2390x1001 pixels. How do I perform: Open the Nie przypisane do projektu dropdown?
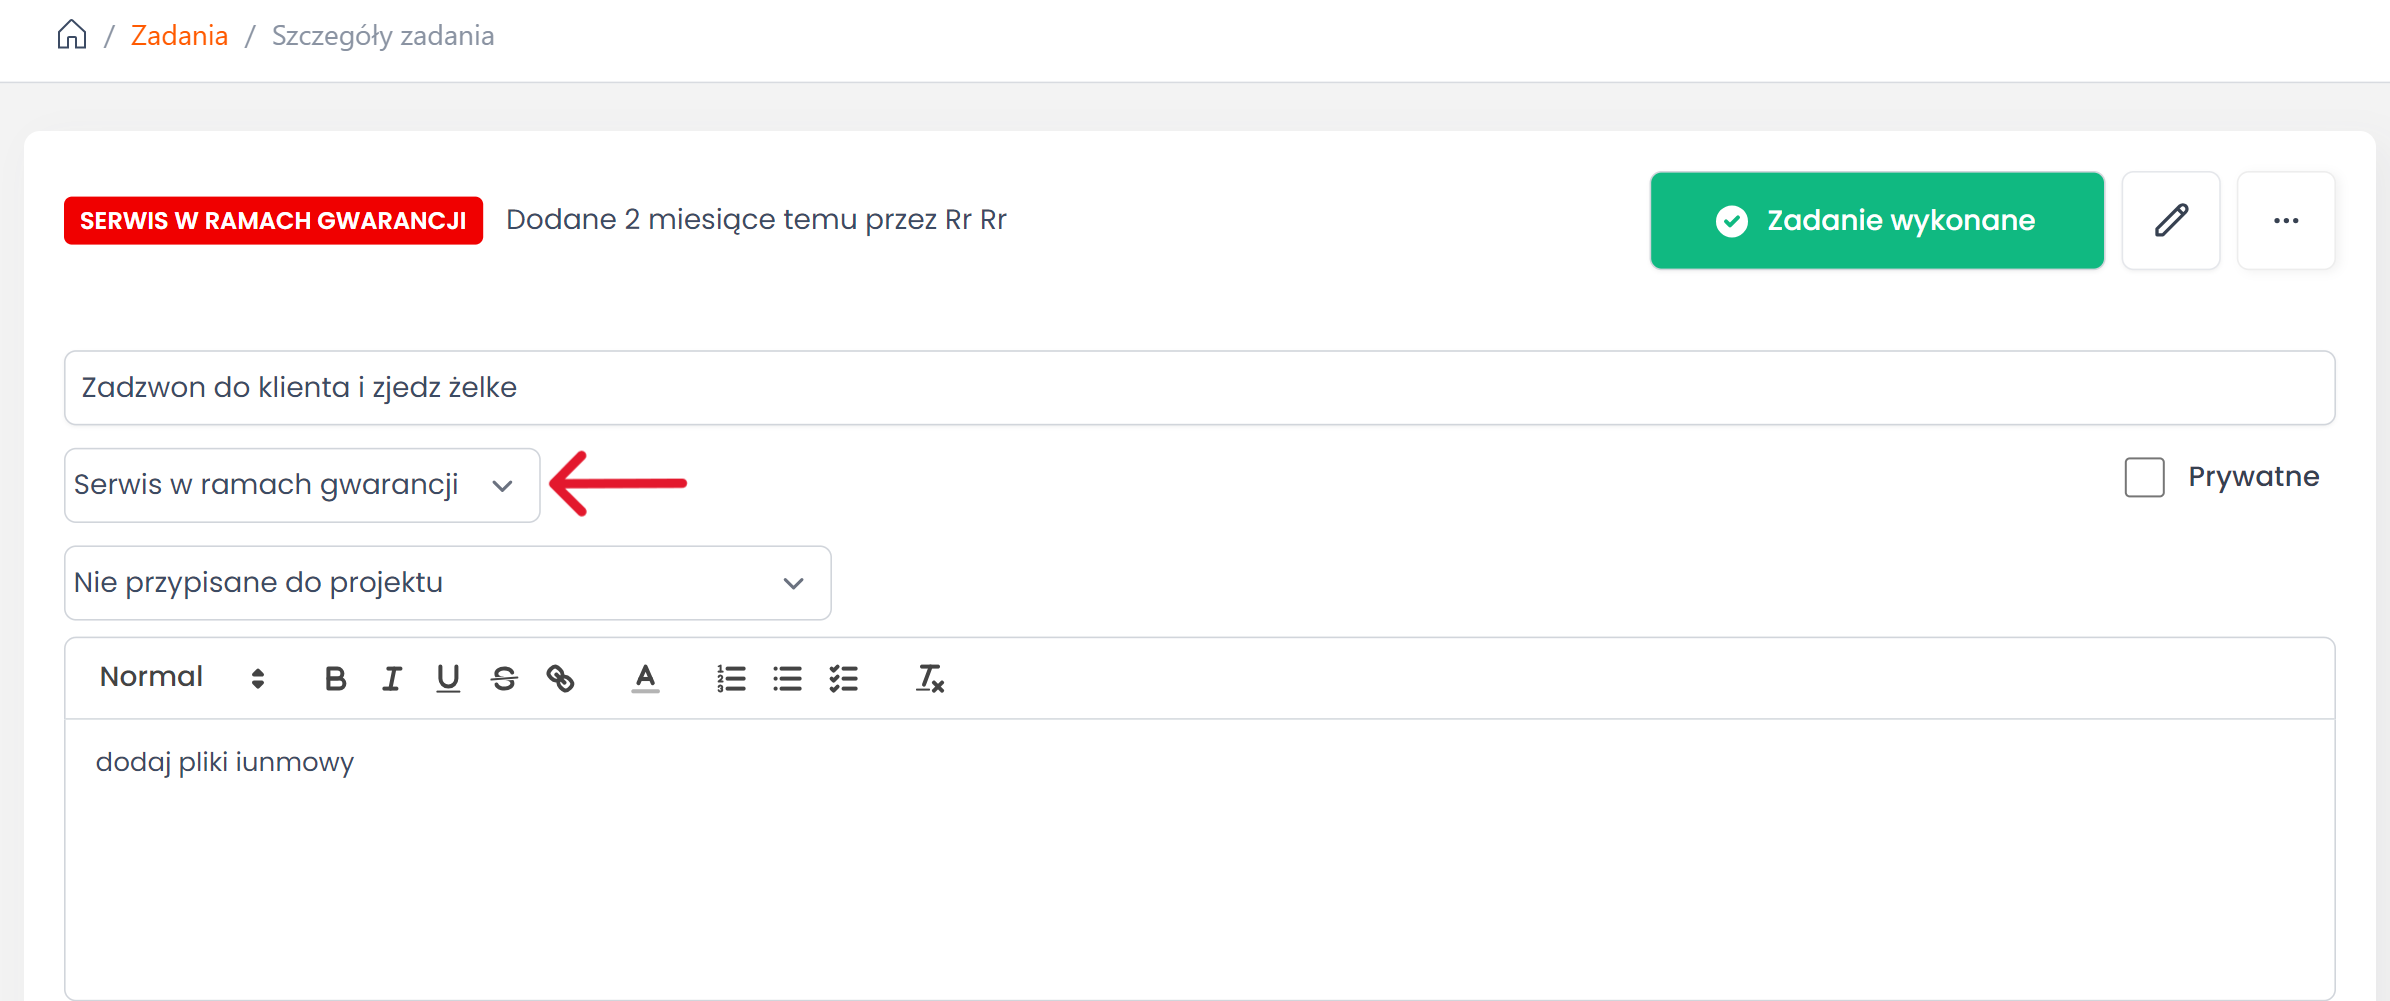tap(447, 583)
